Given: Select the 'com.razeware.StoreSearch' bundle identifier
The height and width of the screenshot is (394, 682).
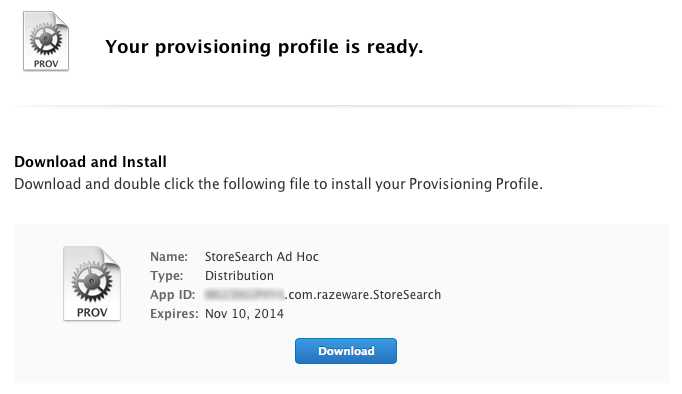Looking at the screenshot, I should pyautogui.click(x=364, y=295).
